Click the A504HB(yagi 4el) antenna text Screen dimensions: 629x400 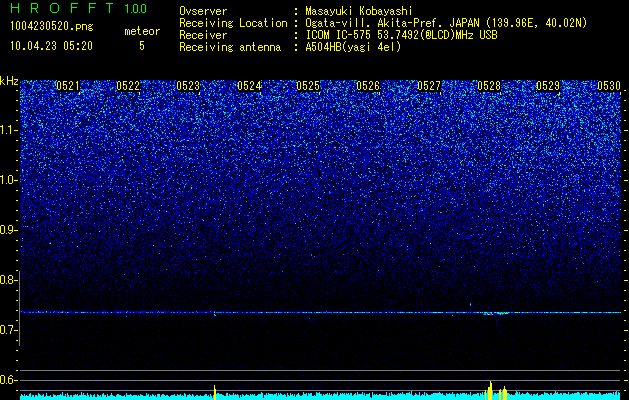(353, 47)
